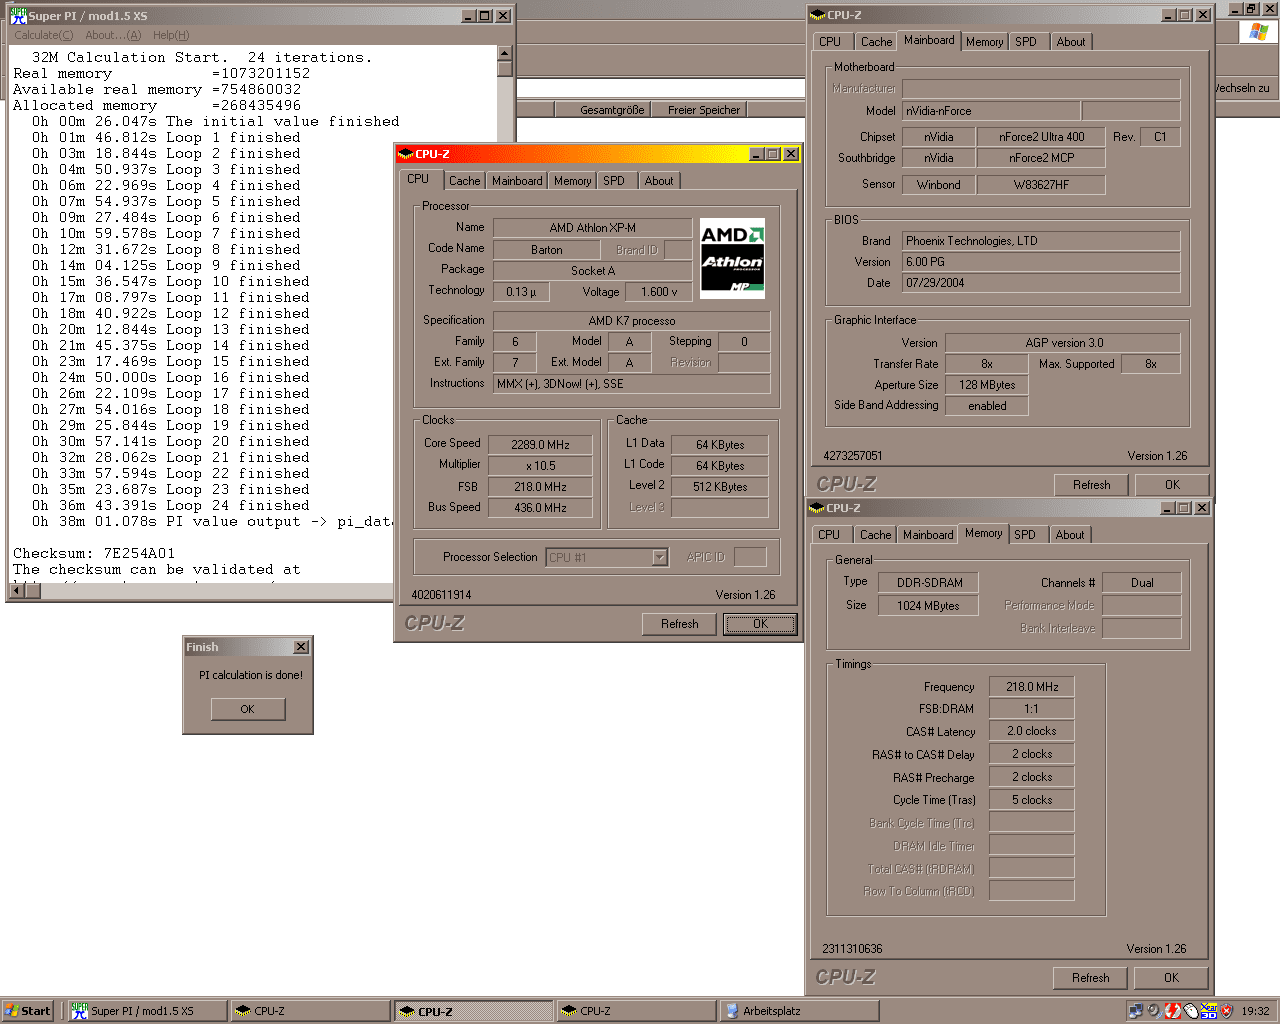This screenshot has width=1280, height=1024.
Task: Select Mainboard tab in Memory CPU-Z window
Action: [928, 535]
